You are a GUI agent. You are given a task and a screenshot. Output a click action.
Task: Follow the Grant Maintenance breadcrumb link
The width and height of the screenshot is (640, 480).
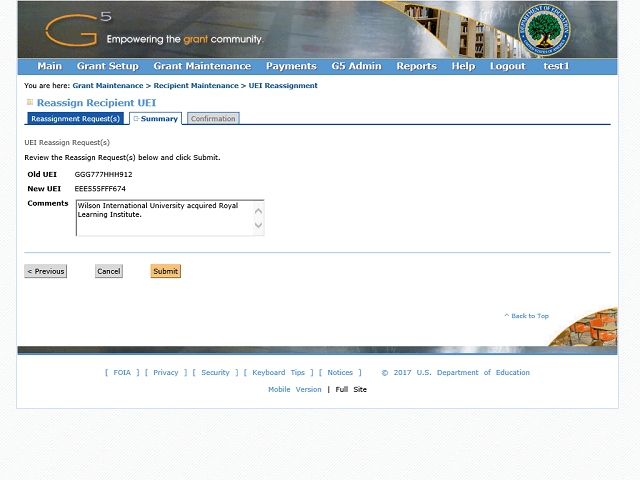(x=108, y=86)
